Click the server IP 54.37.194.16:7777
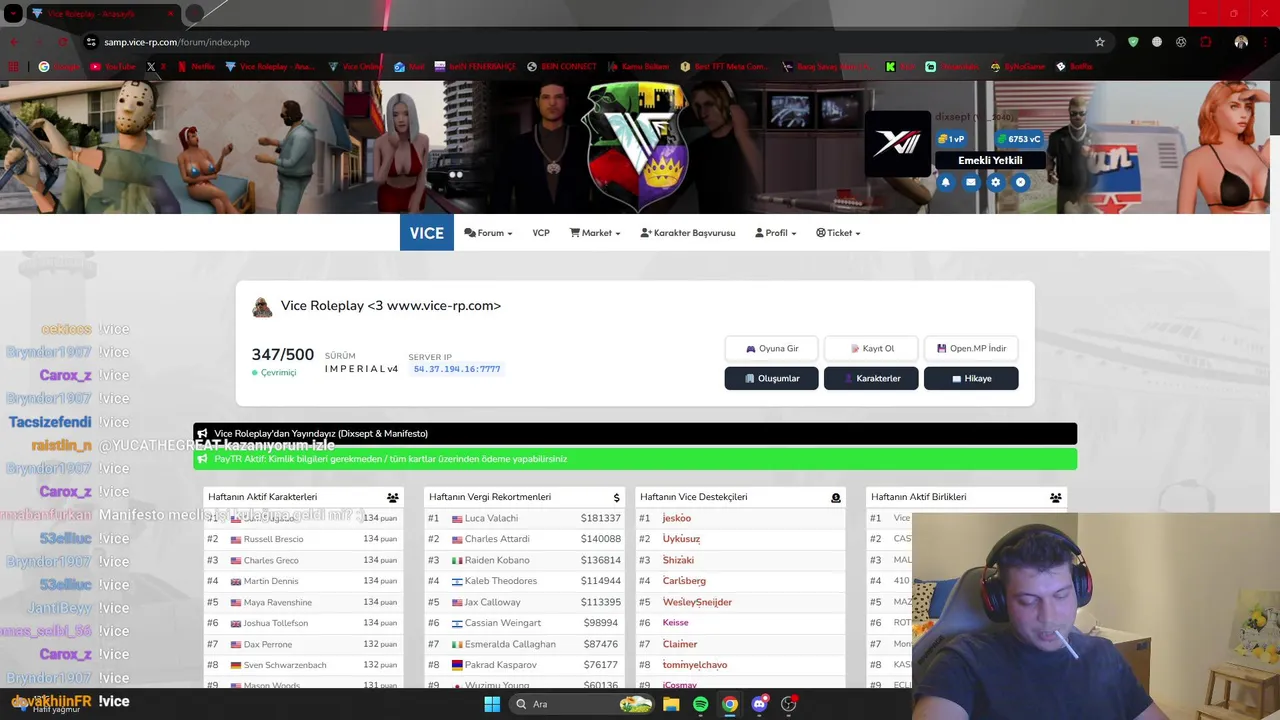The width and height of the screenshot is (1280, 720). pyautogui.click(x=457, y=369)
